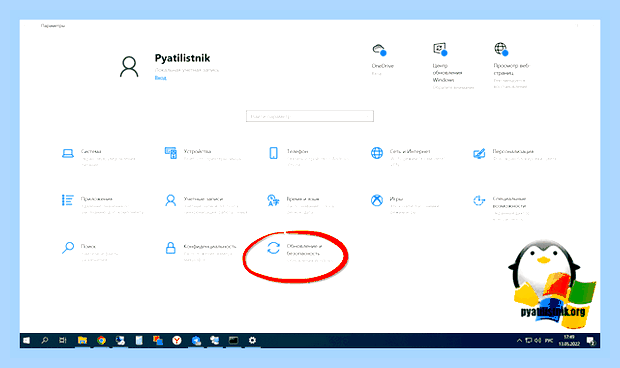Open the Игры (Xbox) settings category
This screenshot has width=620, height=368.
point(405,205)
